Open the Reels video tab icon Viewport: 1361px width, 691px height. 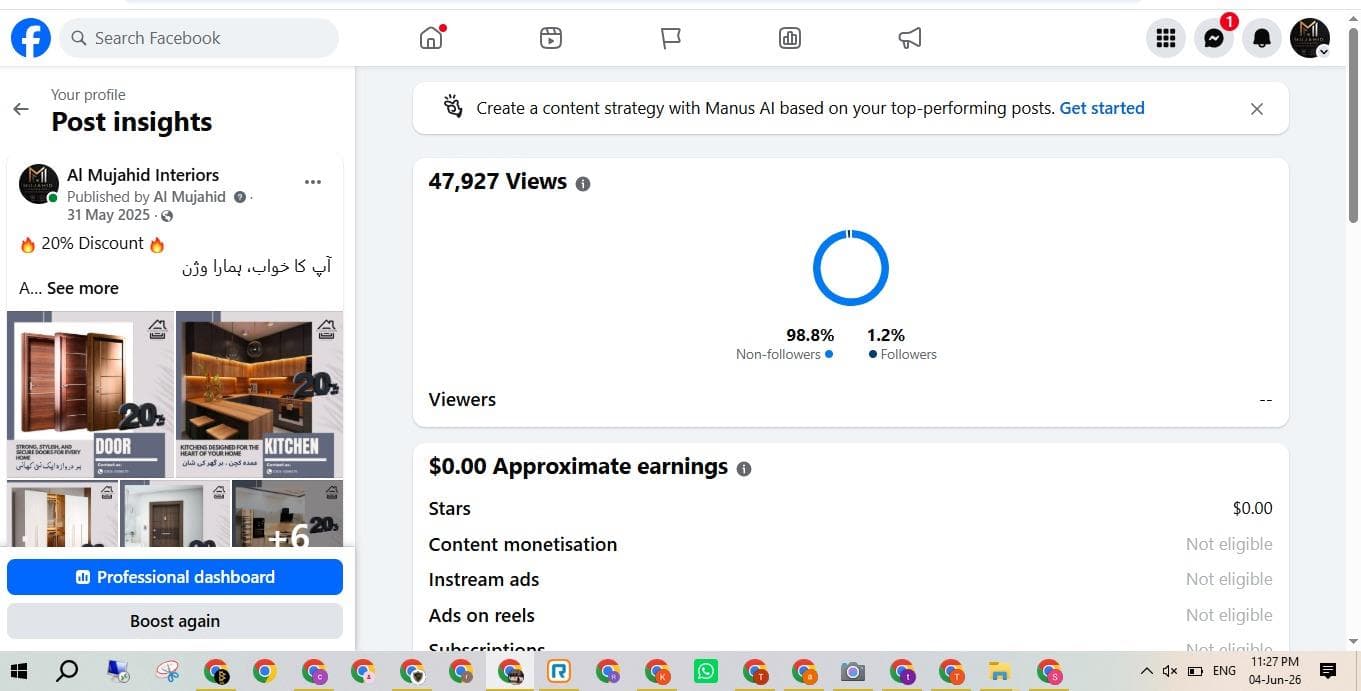[551, 38]
